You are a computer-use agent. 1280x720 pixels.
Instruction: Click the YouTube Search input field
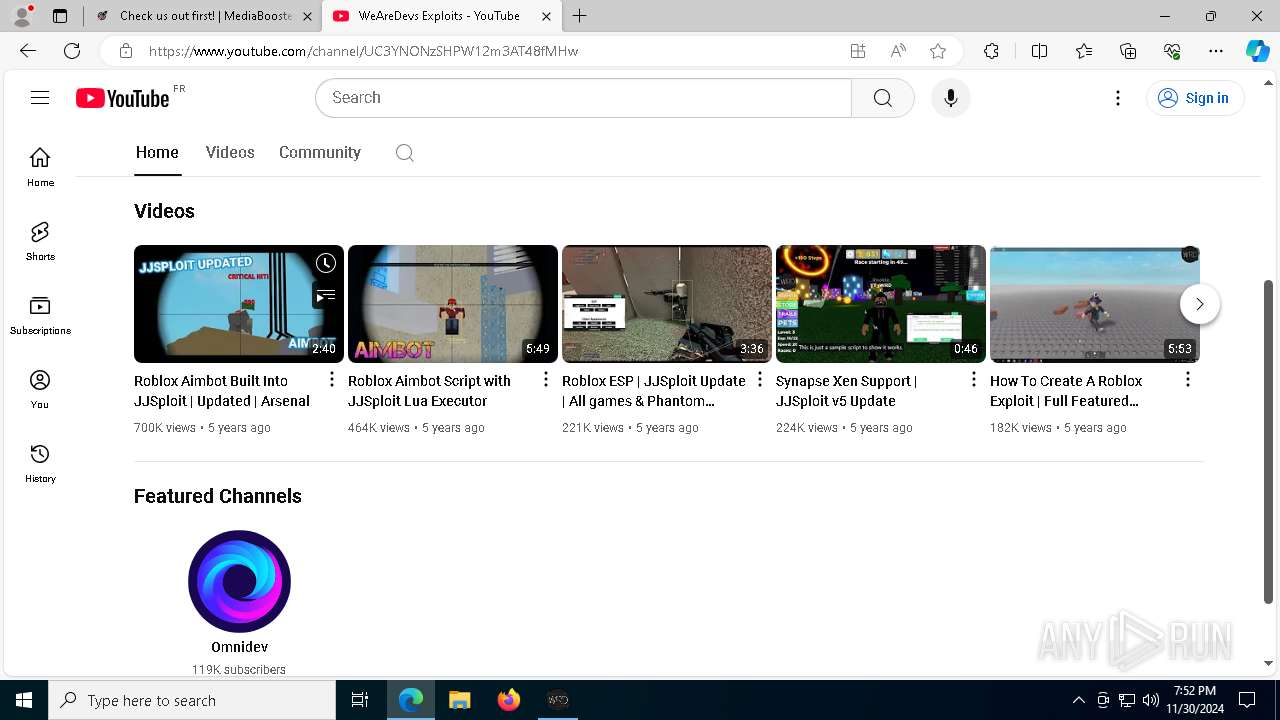[583, 98]
